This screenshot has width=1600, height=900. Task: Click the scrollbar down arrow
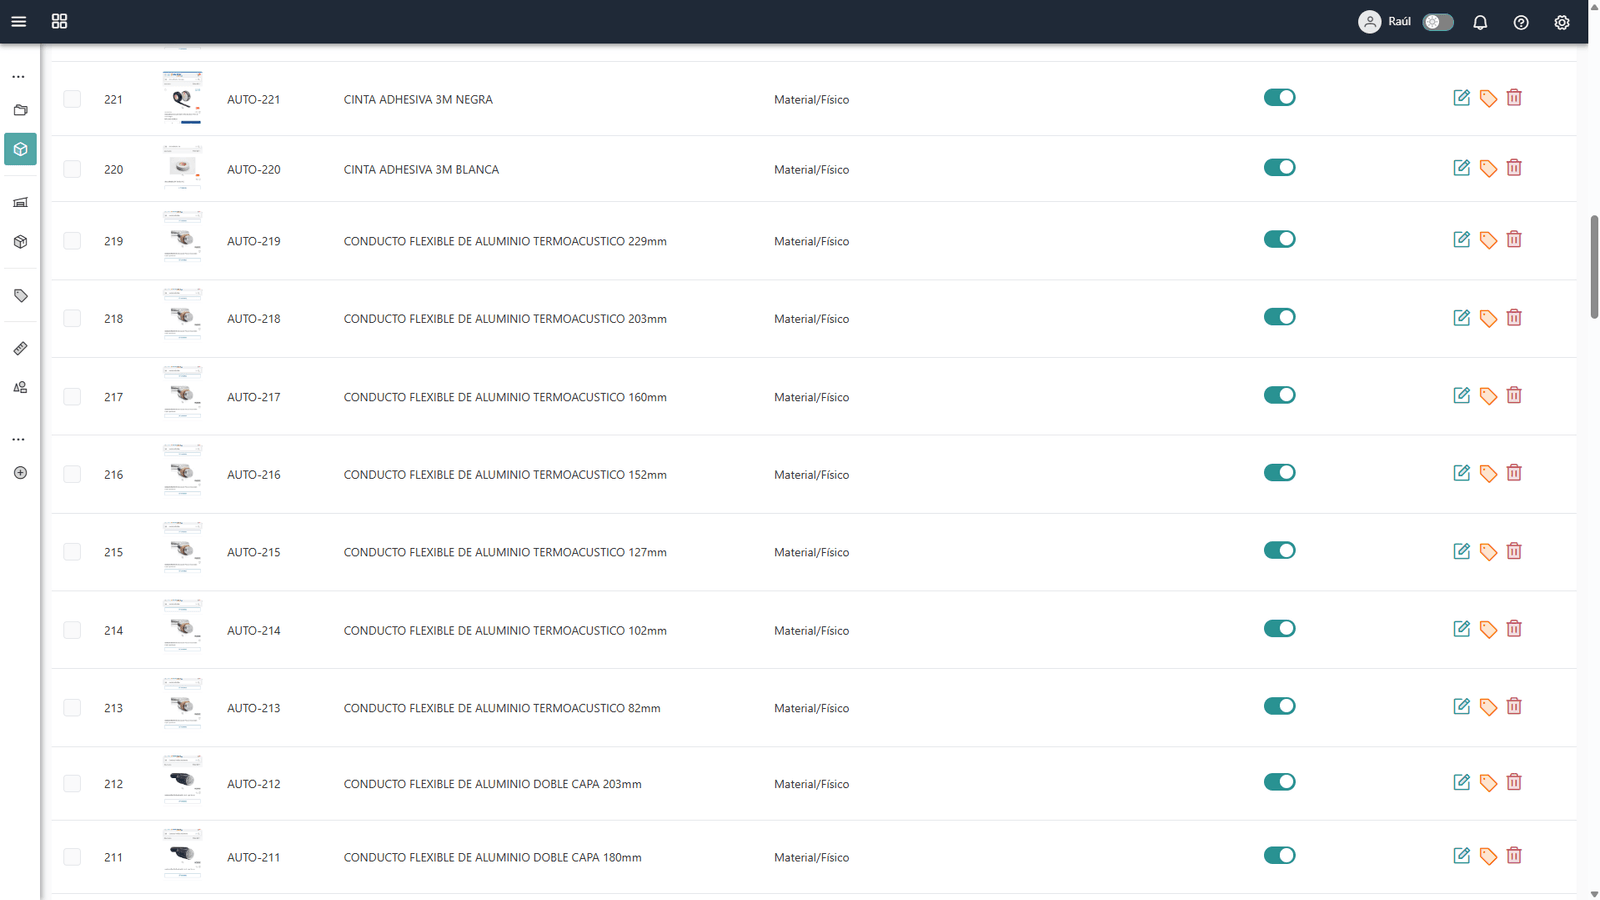point(1594,894)
